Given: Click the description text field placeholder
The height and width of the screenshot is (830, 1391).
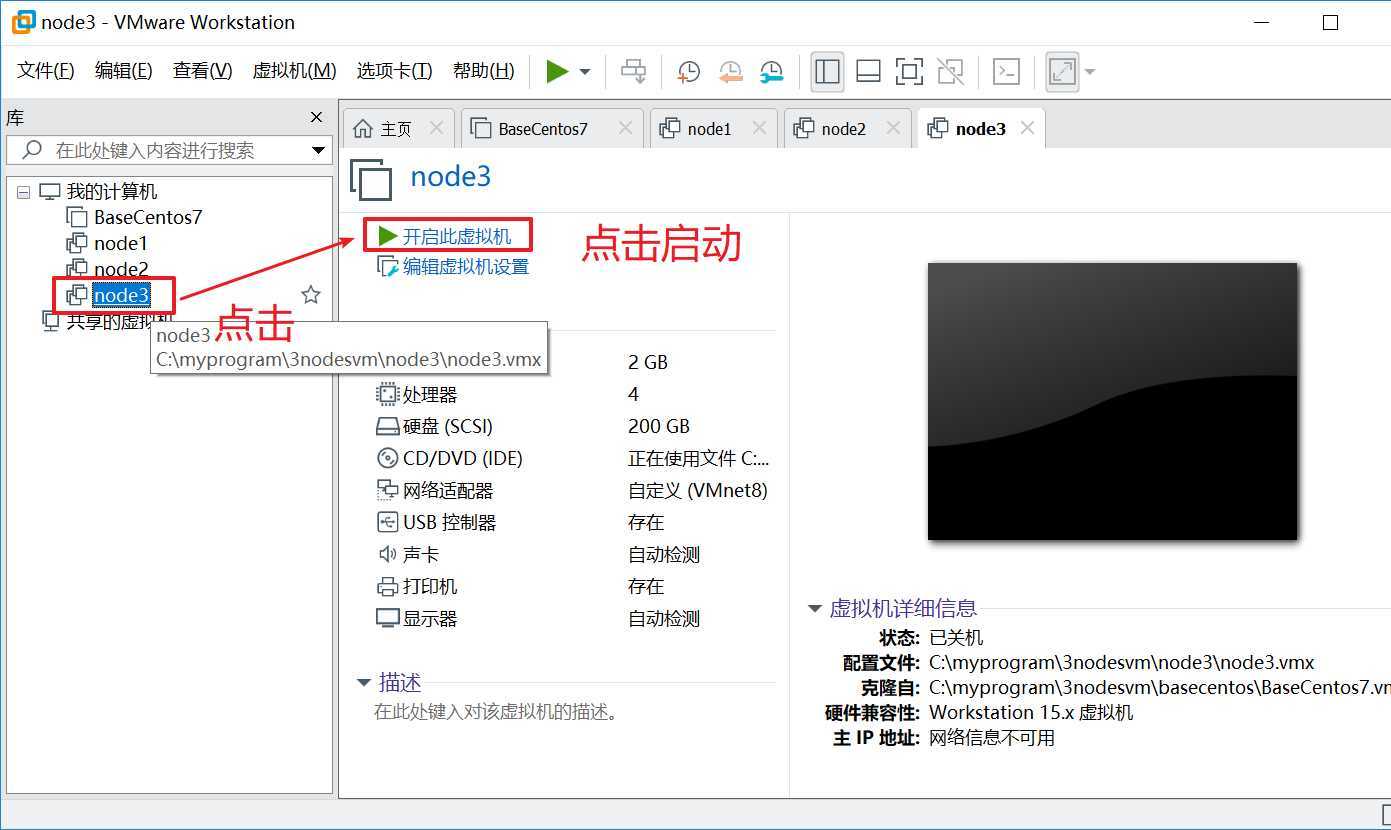Looking at the screenshot, I should click(497, 712).
